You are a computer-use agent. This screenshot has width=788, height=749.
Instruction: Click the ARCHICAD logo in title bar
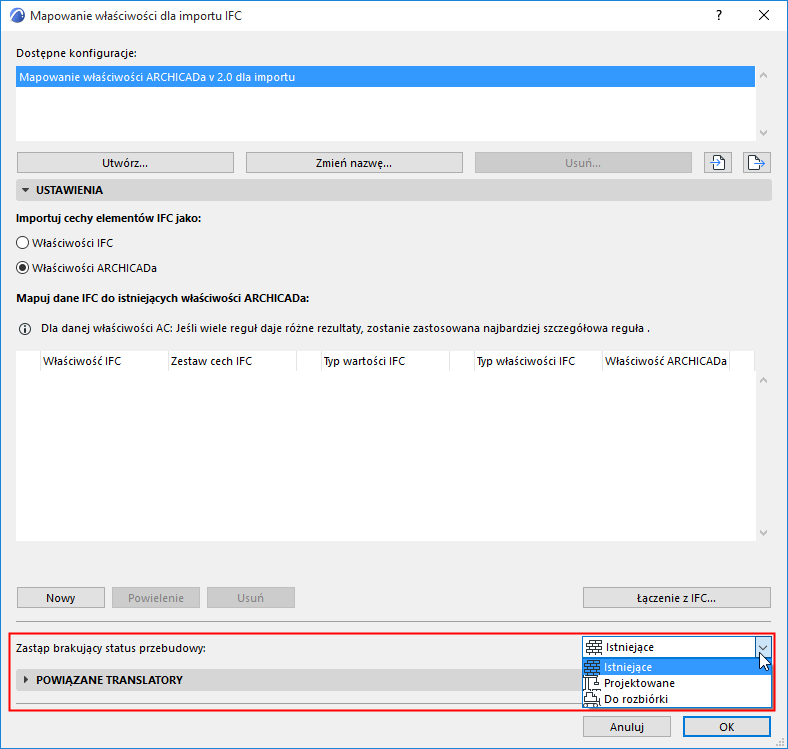(x=17, y=16)
